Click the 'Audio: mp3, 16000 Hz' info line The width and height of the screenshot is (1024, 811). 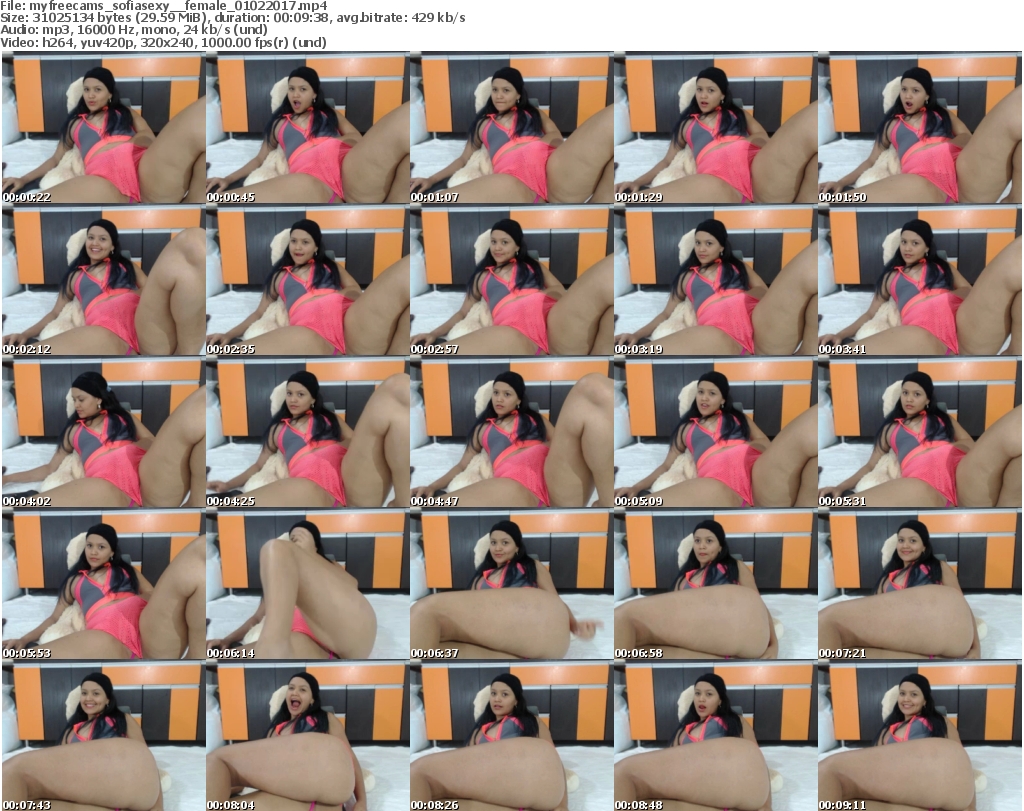coord(134,30)
